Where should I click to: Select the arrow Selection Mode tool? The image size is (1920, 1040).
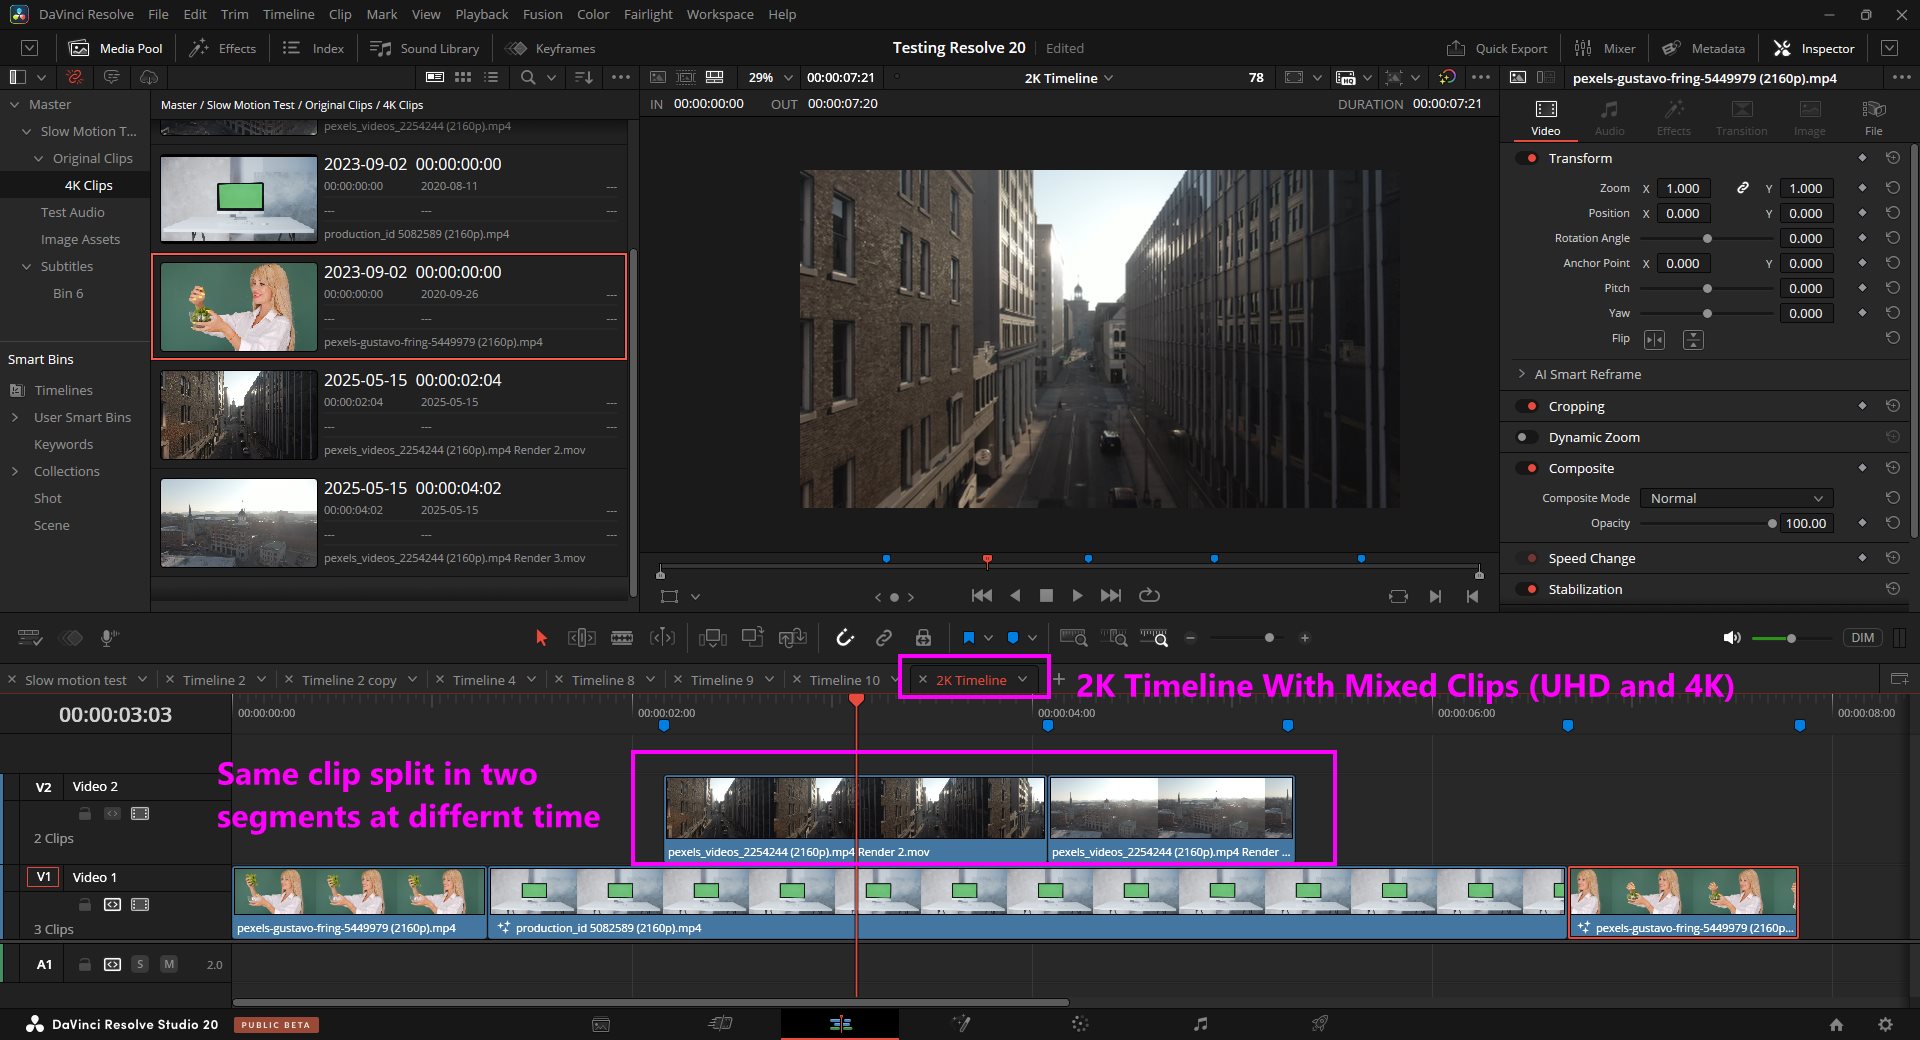(x=541, y=638)
